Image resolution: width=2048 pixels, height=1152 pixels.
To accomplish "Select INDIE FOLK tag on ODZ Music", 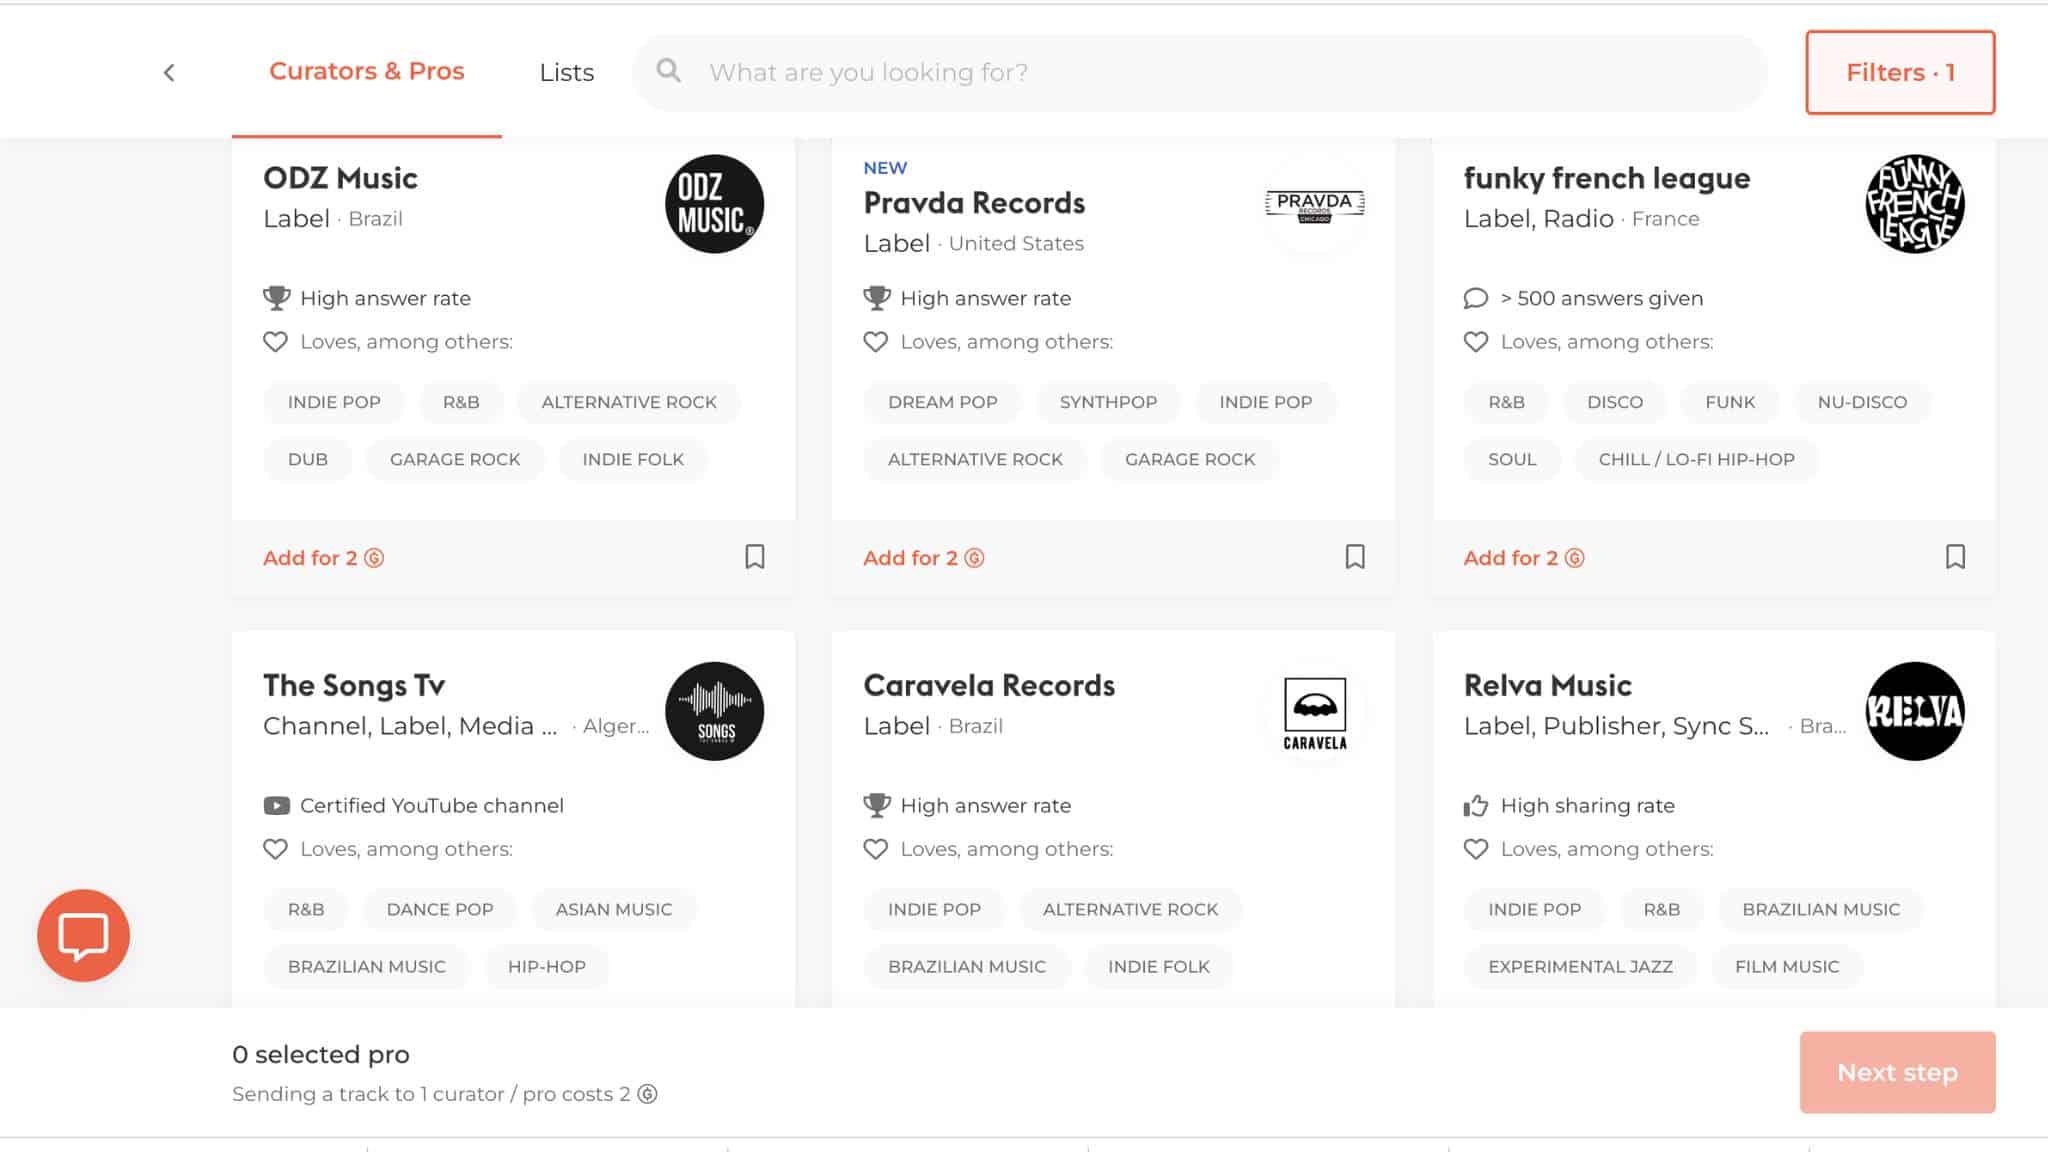I will coord(633,459).
